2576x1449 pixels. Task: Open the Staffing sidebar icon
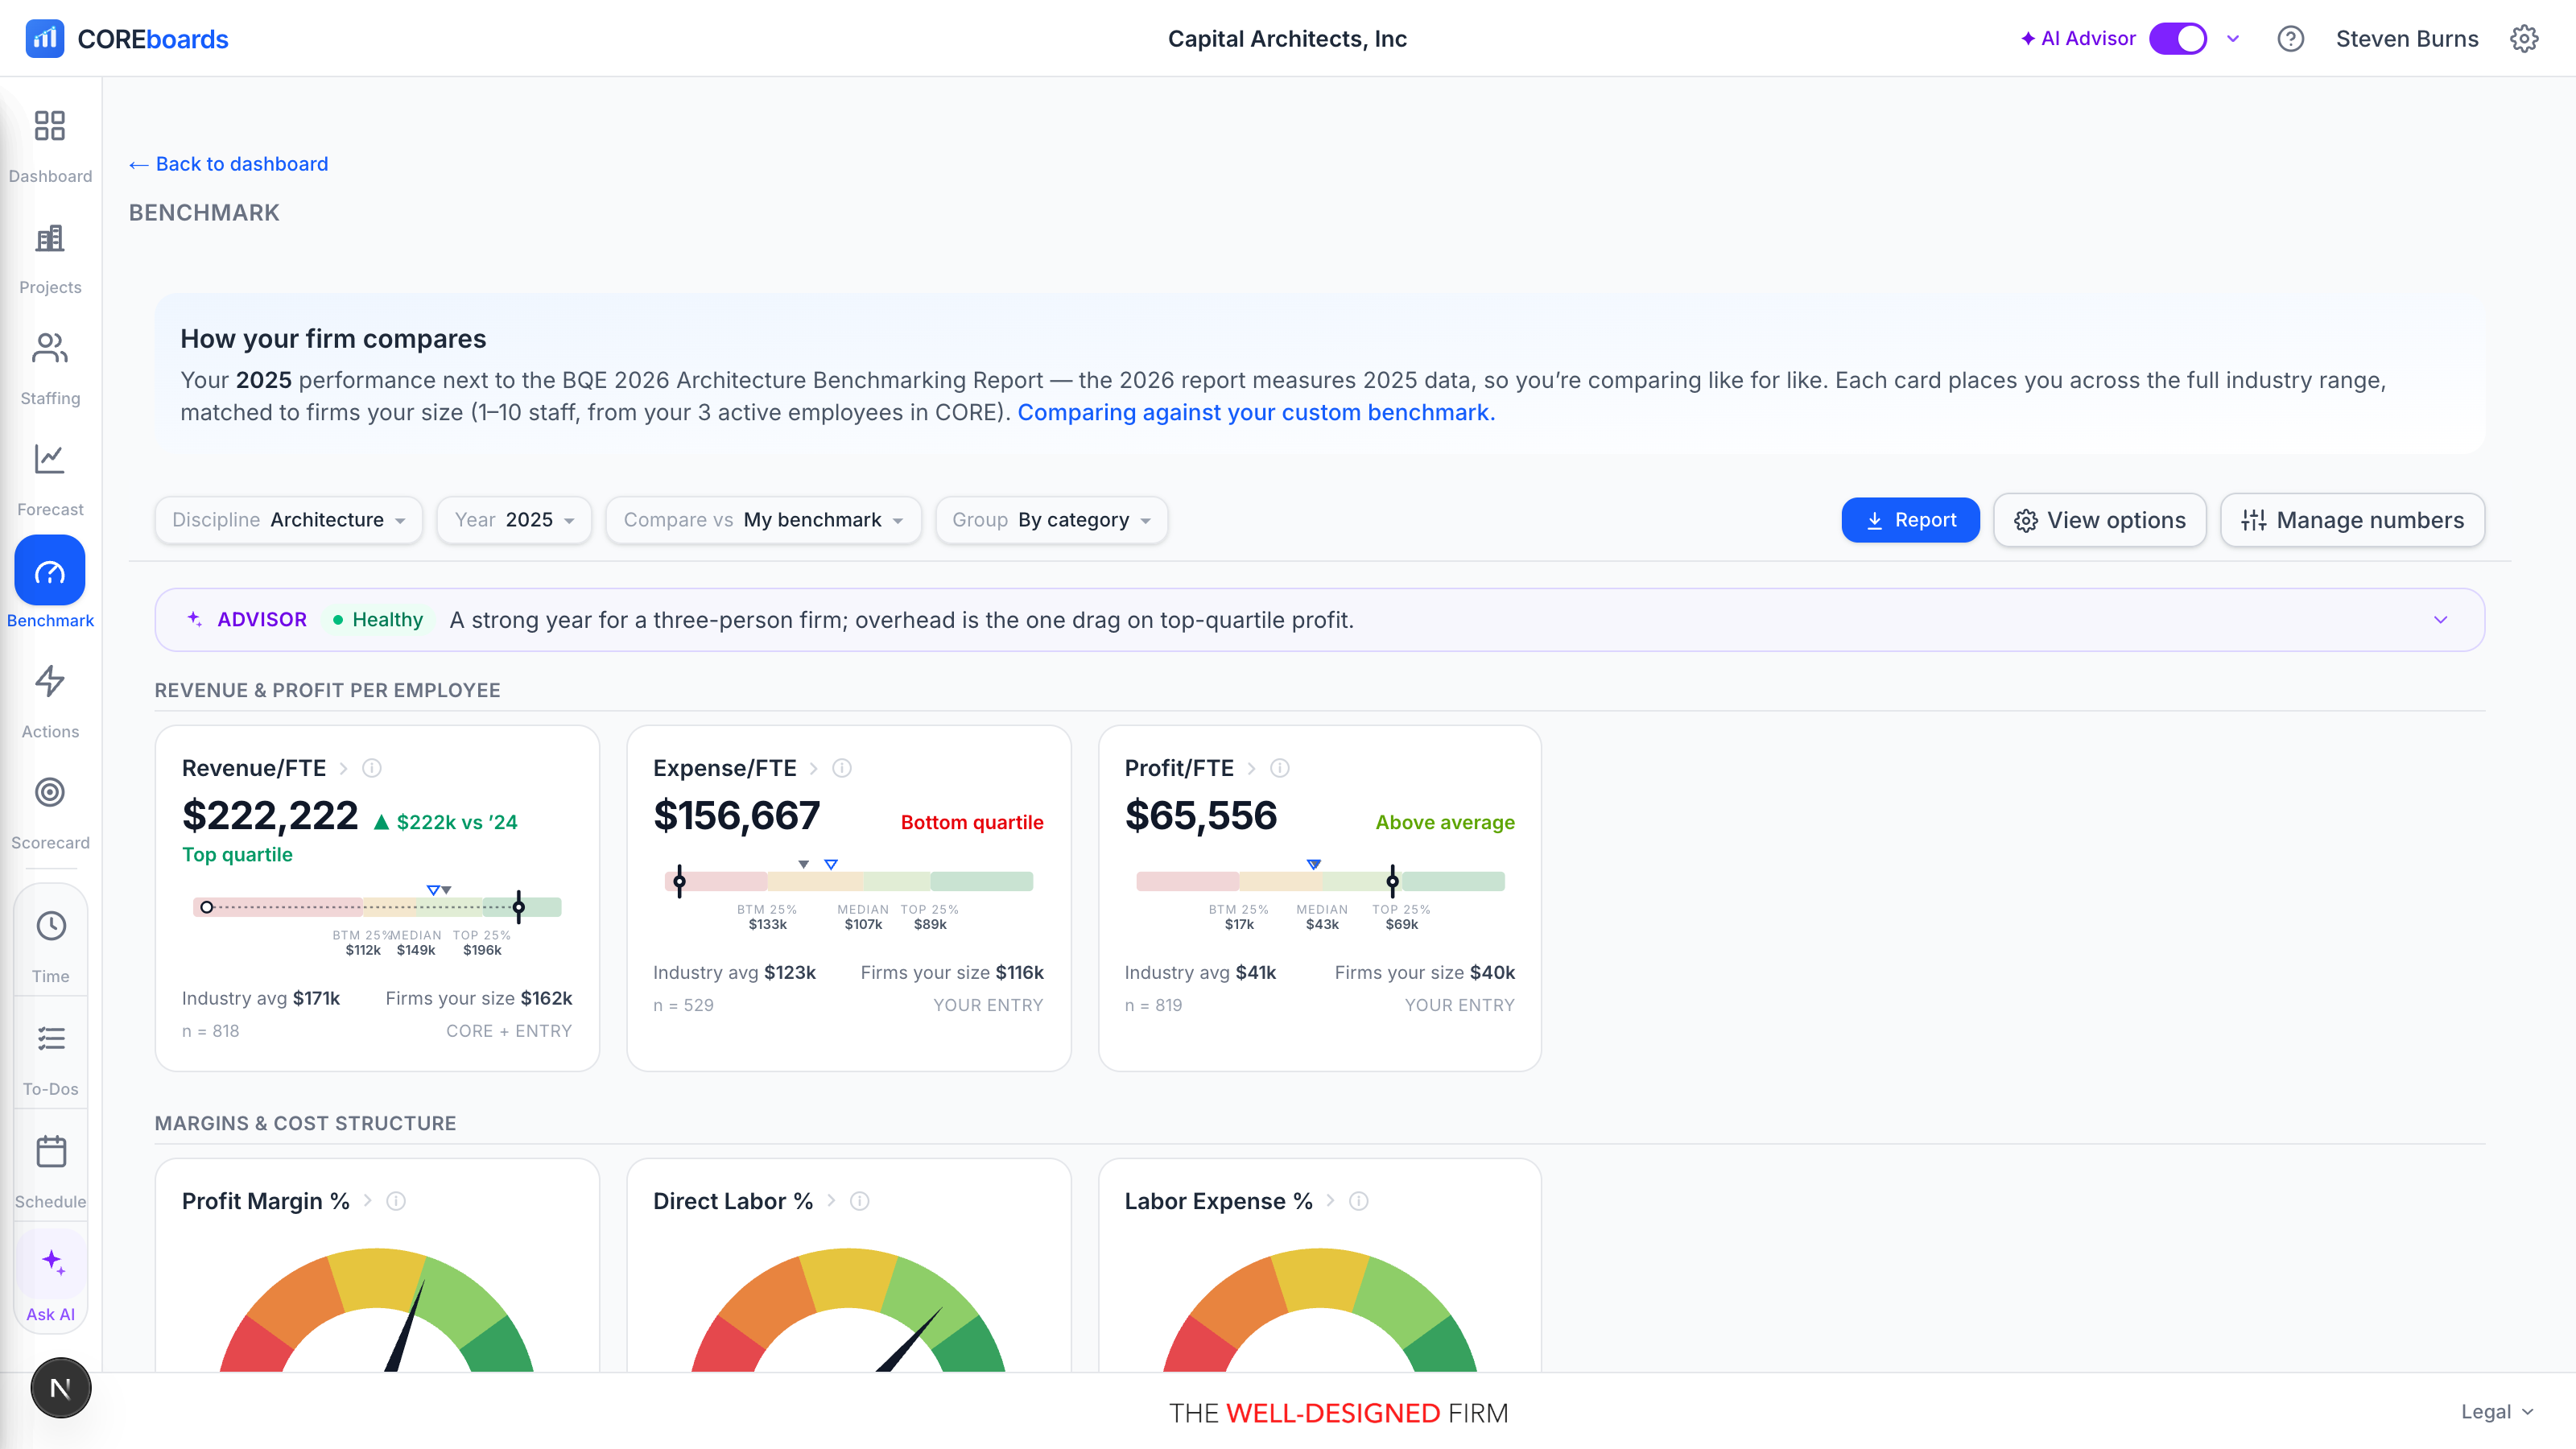click(50, 348)
